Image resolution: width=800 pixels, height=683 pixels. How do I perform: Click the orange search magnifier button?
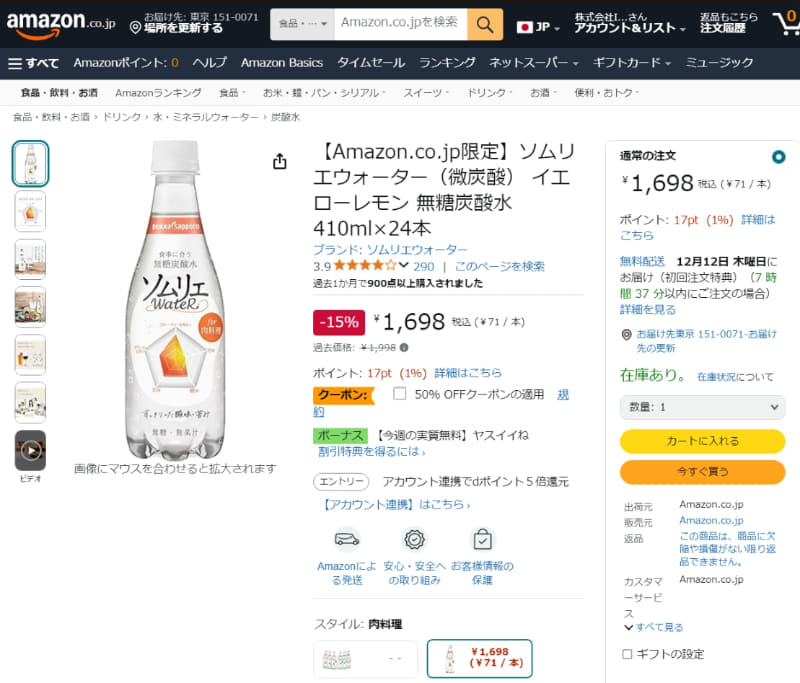[x=485, y=24]
